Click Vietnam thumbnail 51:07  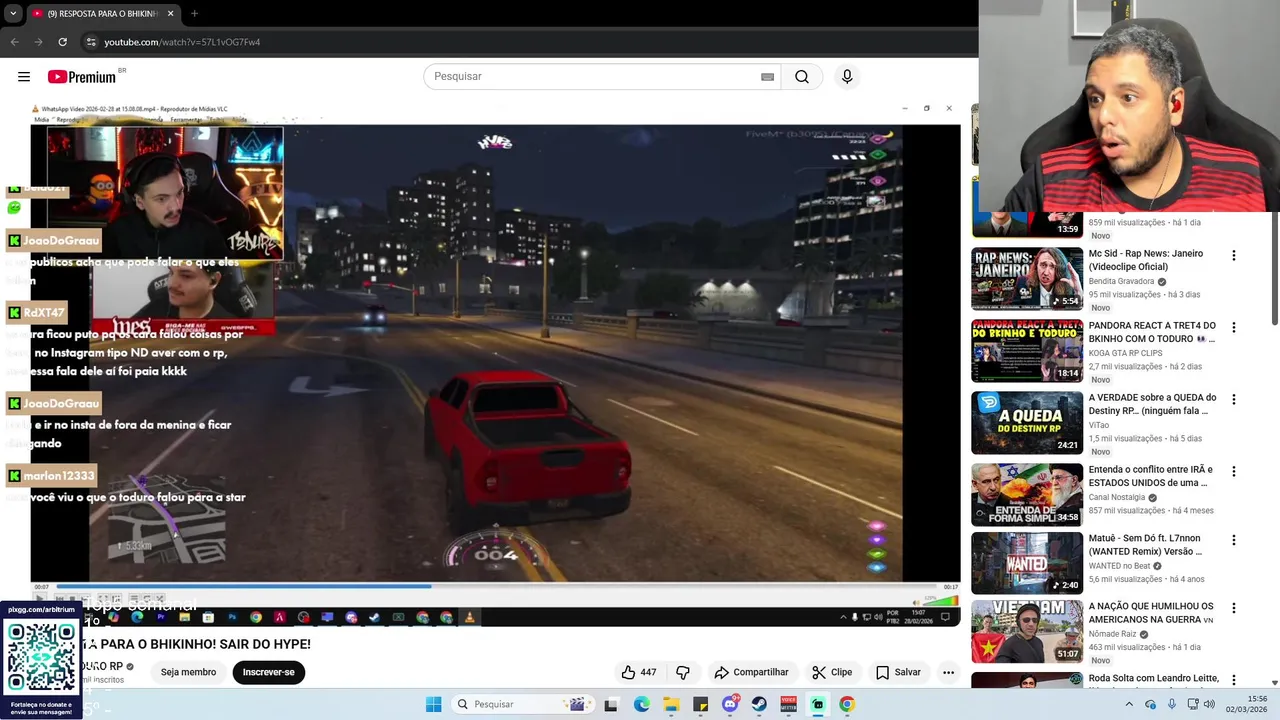point(1027,631)
